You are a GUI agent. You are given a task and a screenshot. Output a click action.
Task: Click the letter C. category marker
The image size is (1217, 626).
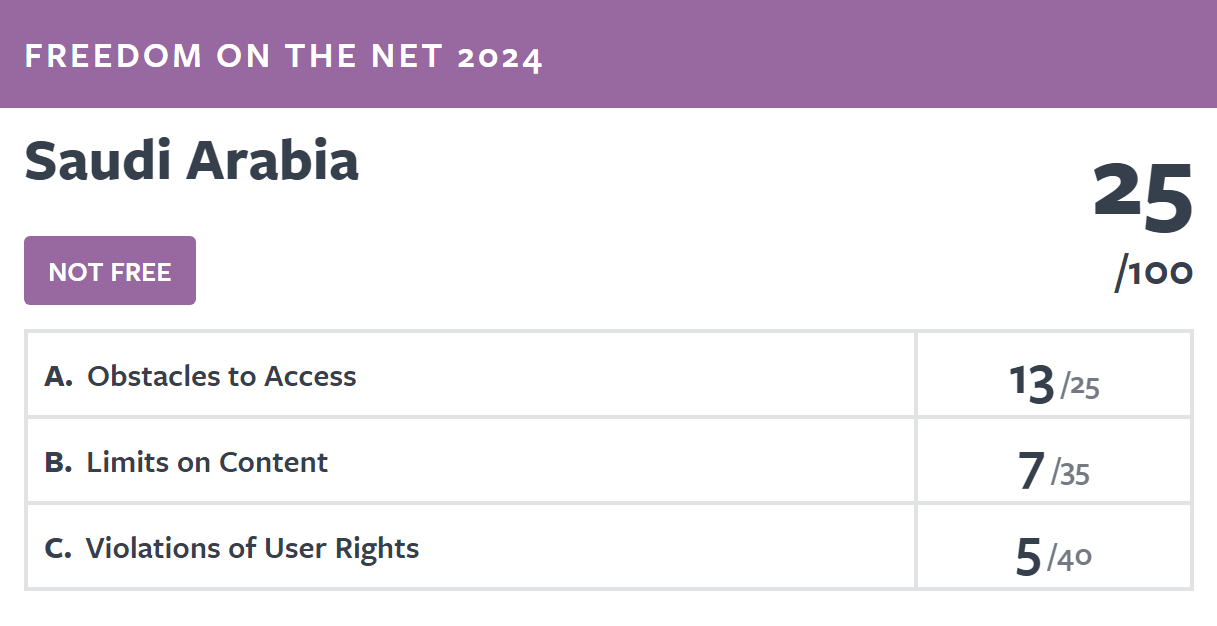point(58,549)
